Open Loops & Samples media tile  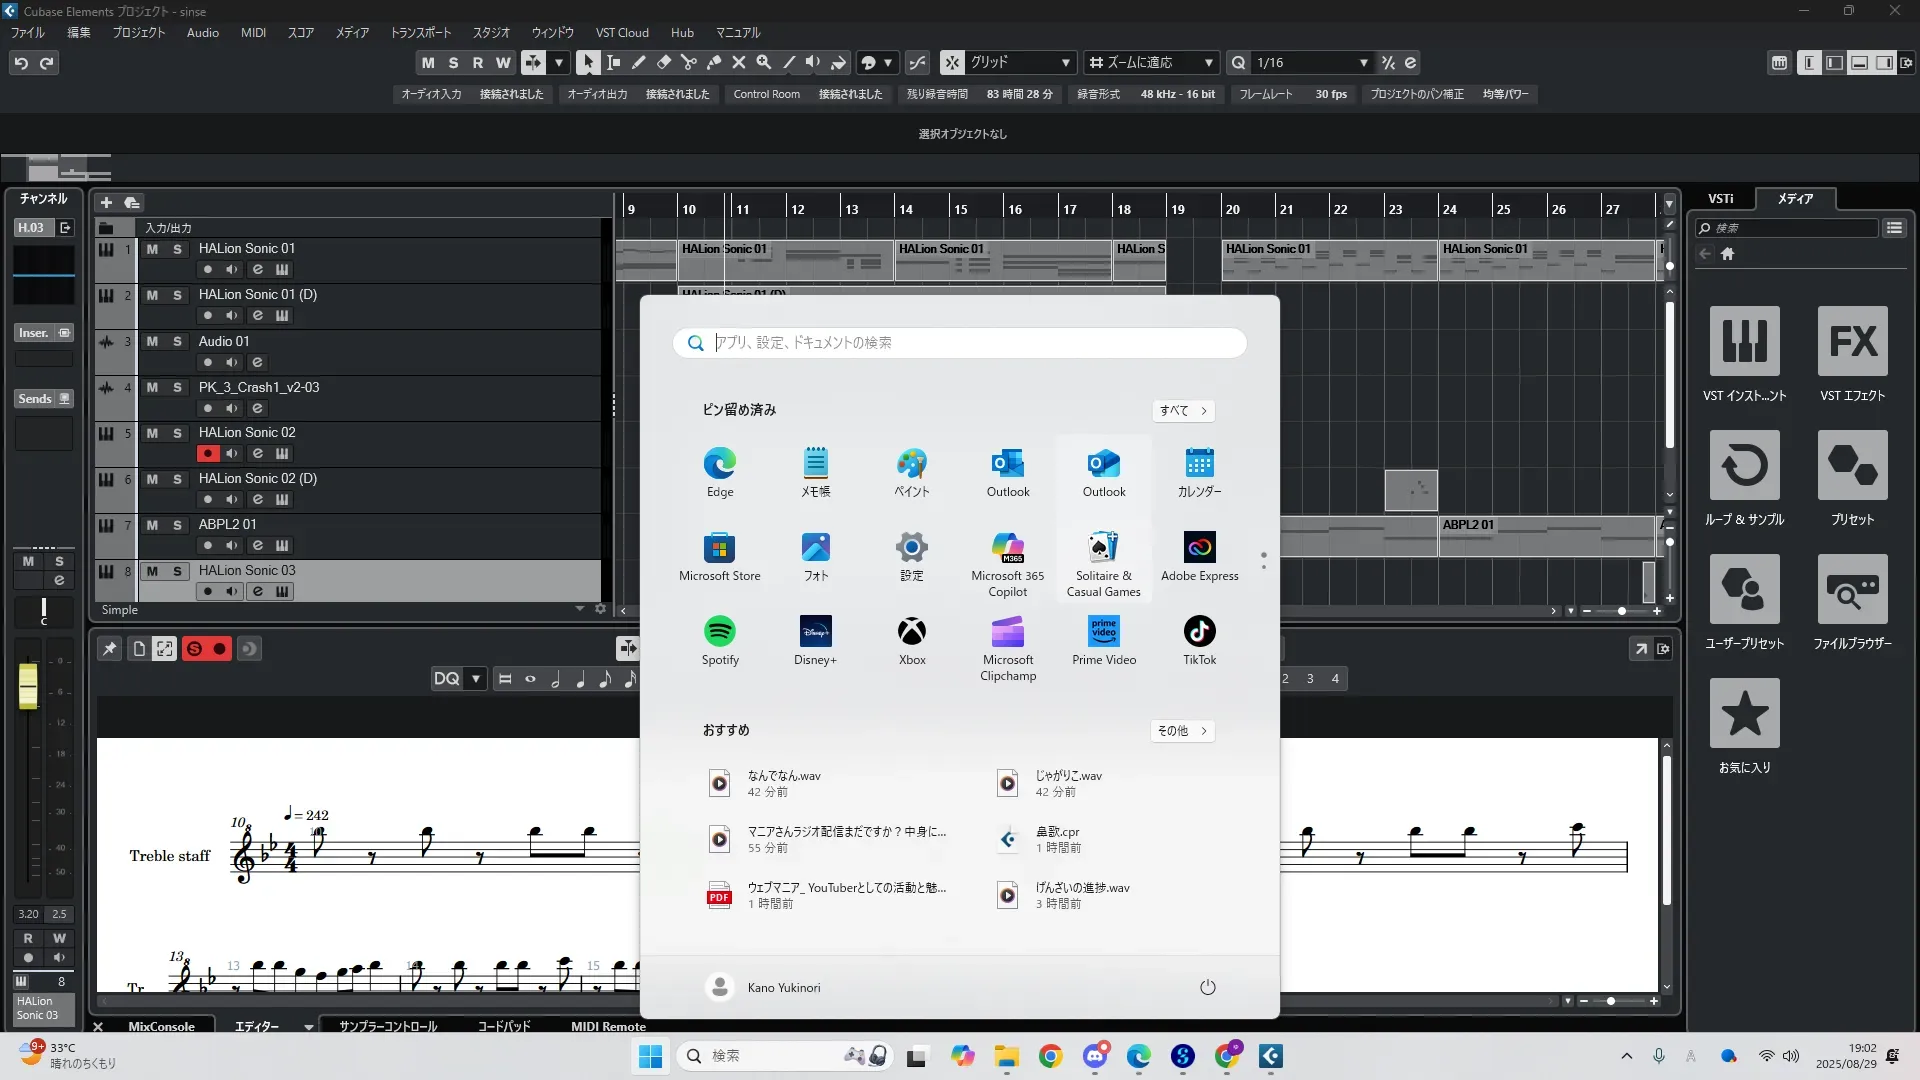tap(1744, 466)
